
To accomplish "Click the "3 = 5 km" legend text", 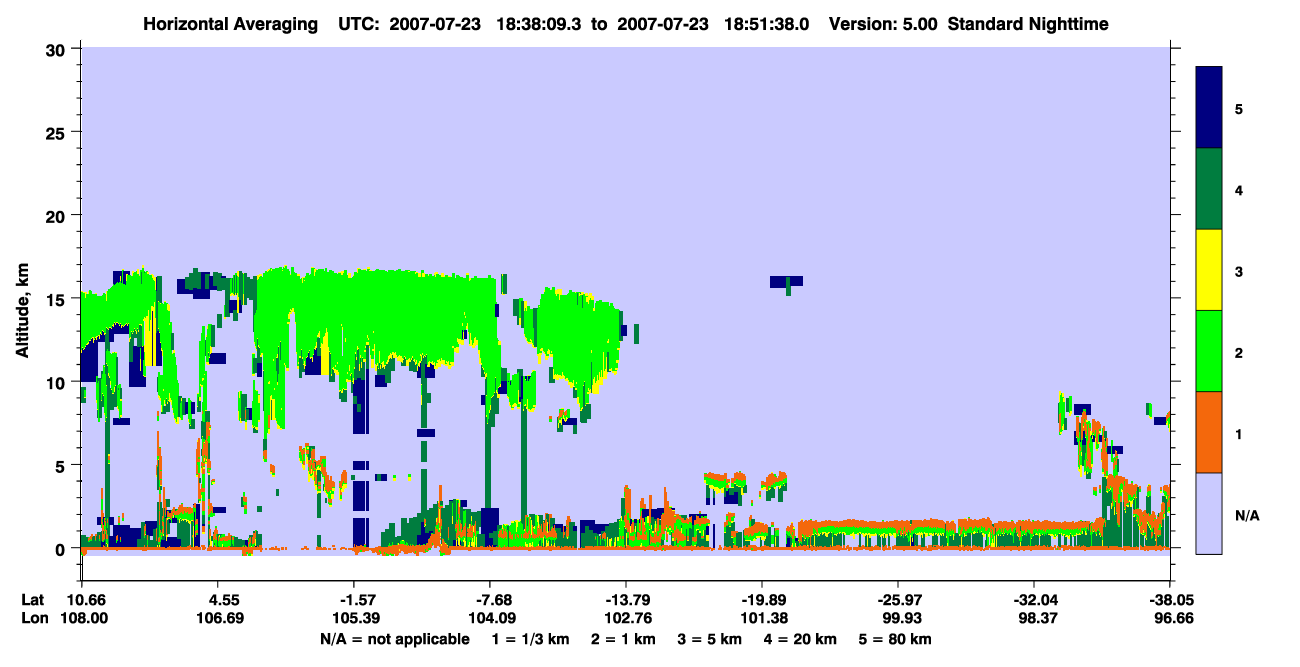I will click(x=709, y=639).
